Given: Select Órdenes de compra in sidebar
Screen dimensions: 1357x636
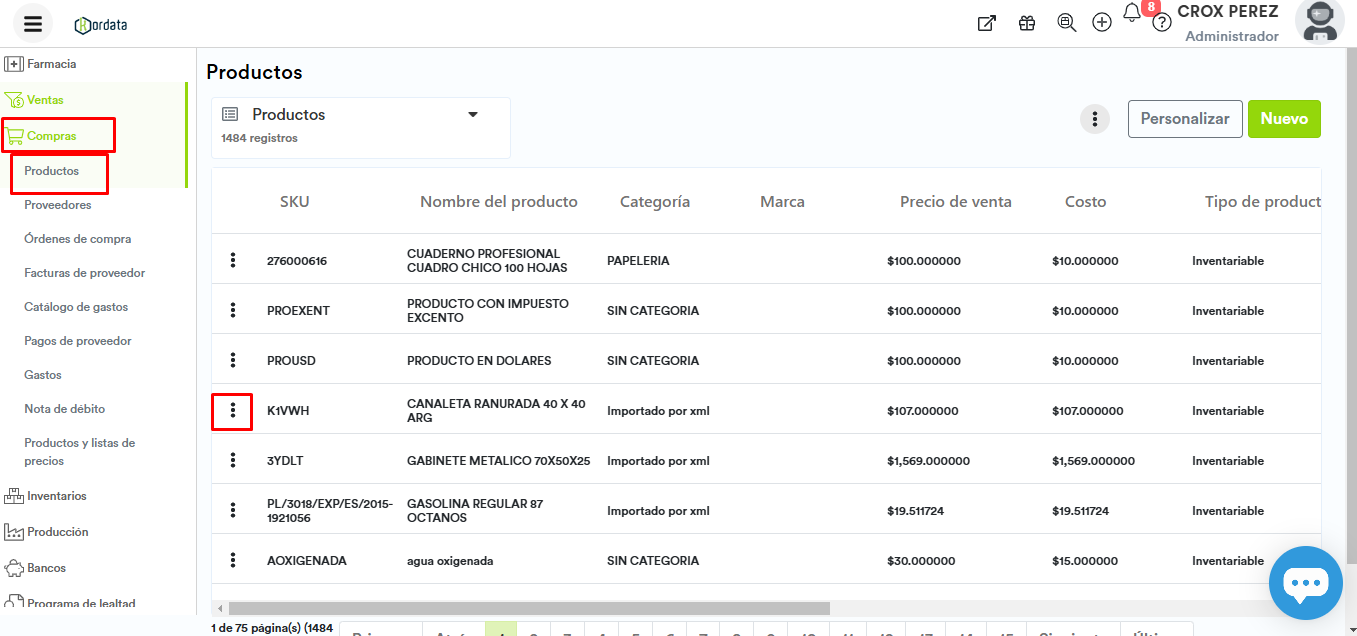Looking at the screenshot, I should pos(78,239).
